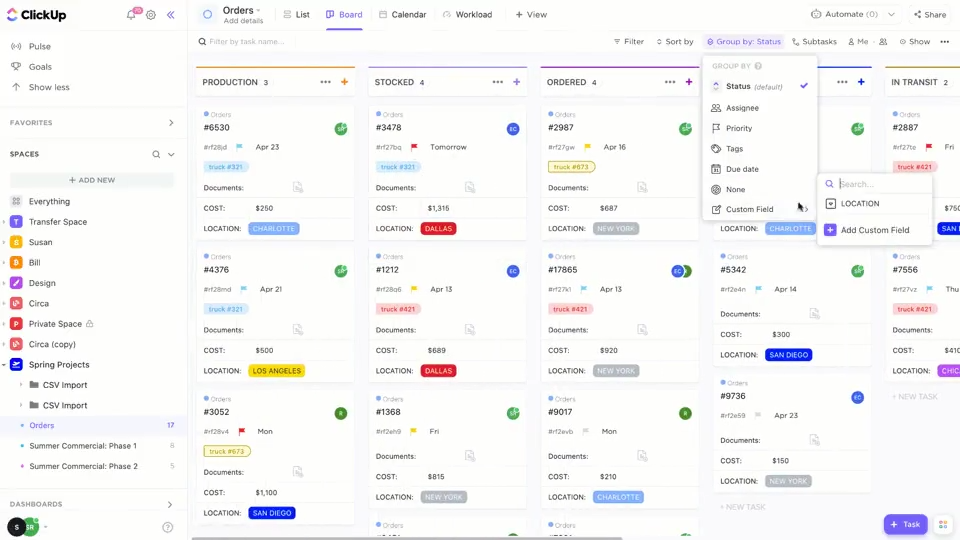Screen dimensions: 960x540
Task: Collapse the sidebar with double chevron
Action: pyautogui.click(x=171, y=15)
